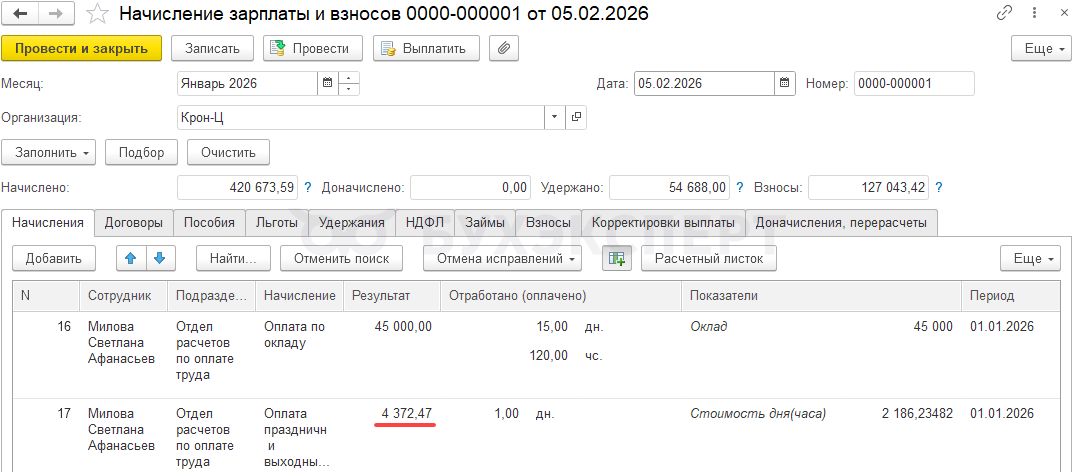Focus the Месяц field Январь 2026
Viewport: 1074px width, 472px height.
click(x=247, y=84)
